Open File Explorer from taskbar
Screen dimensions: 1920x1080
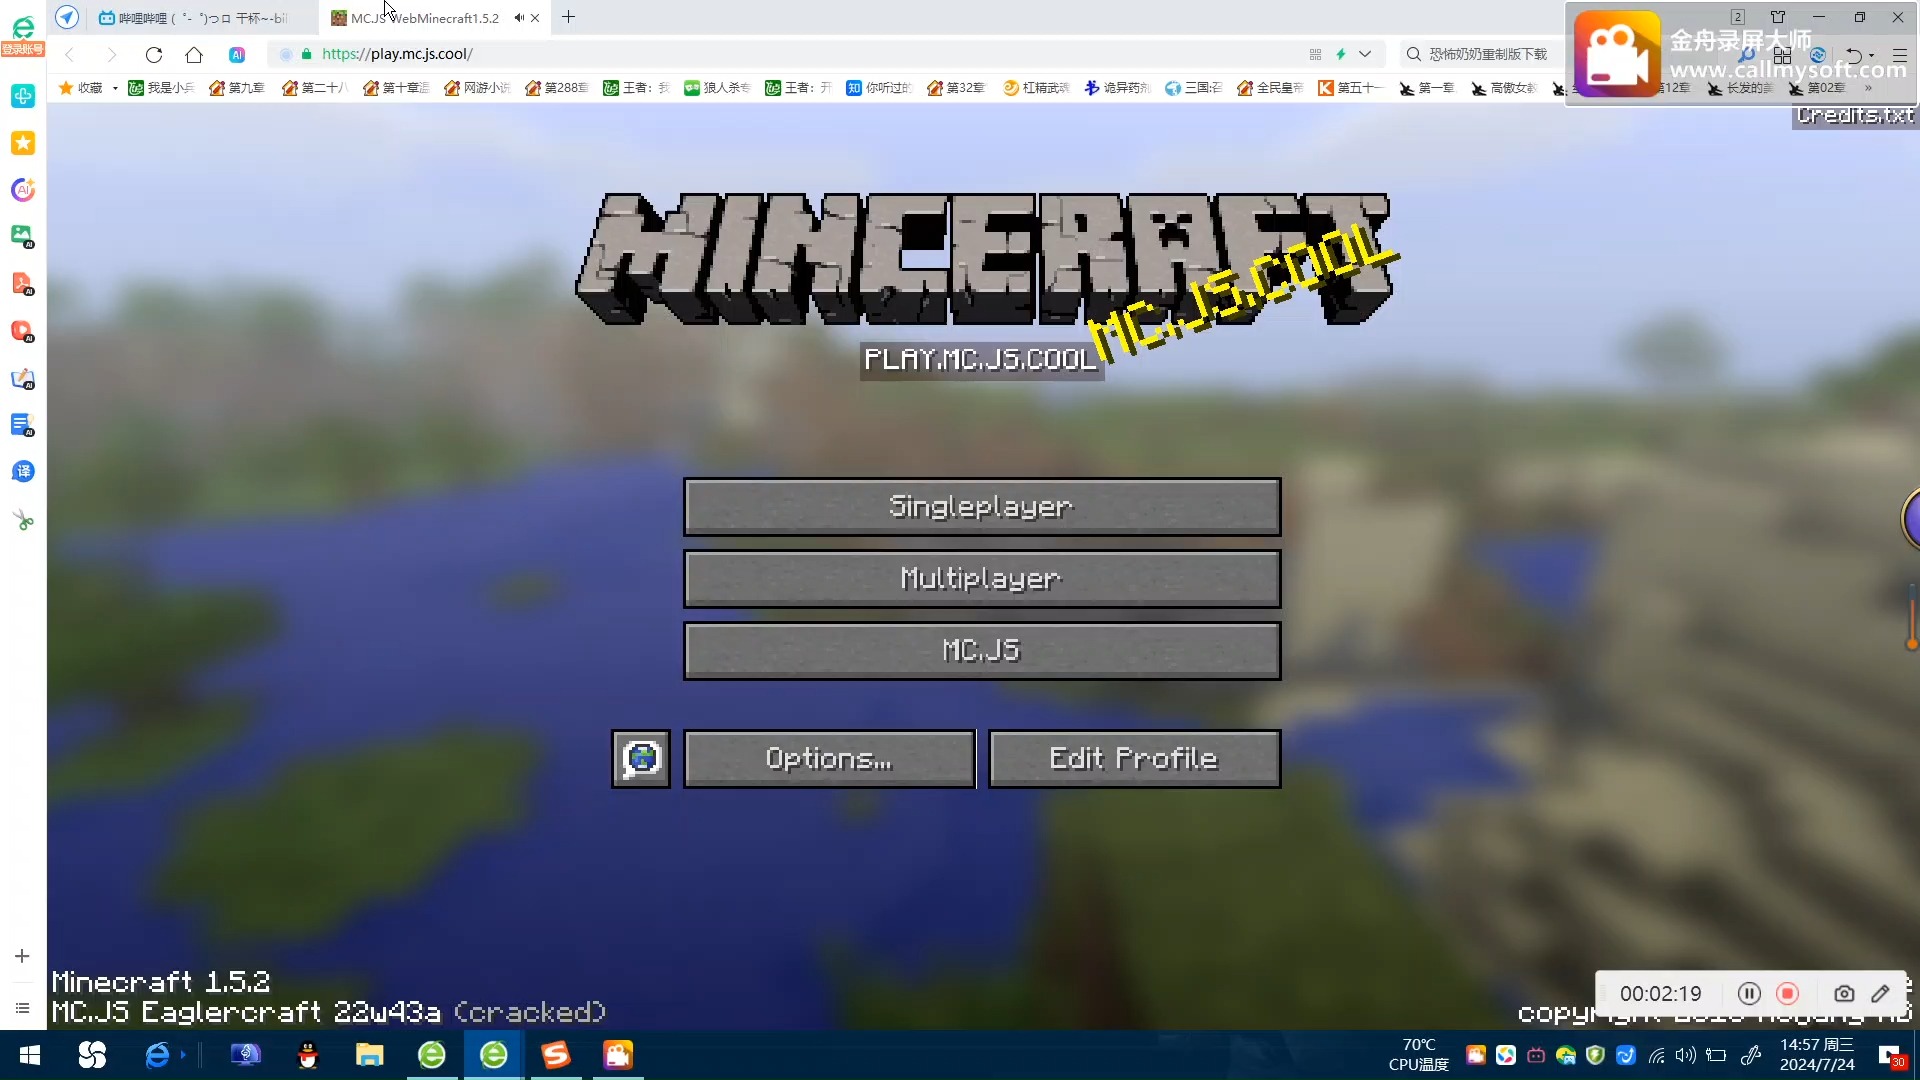(x=370, y=1056)
